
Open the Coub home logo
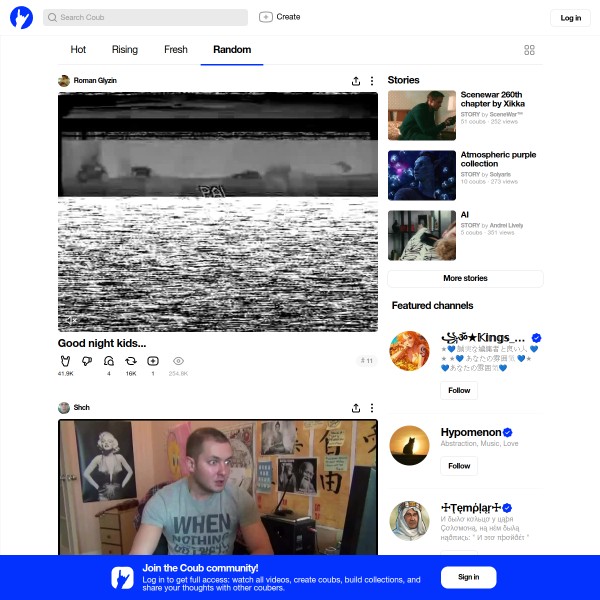21,17
